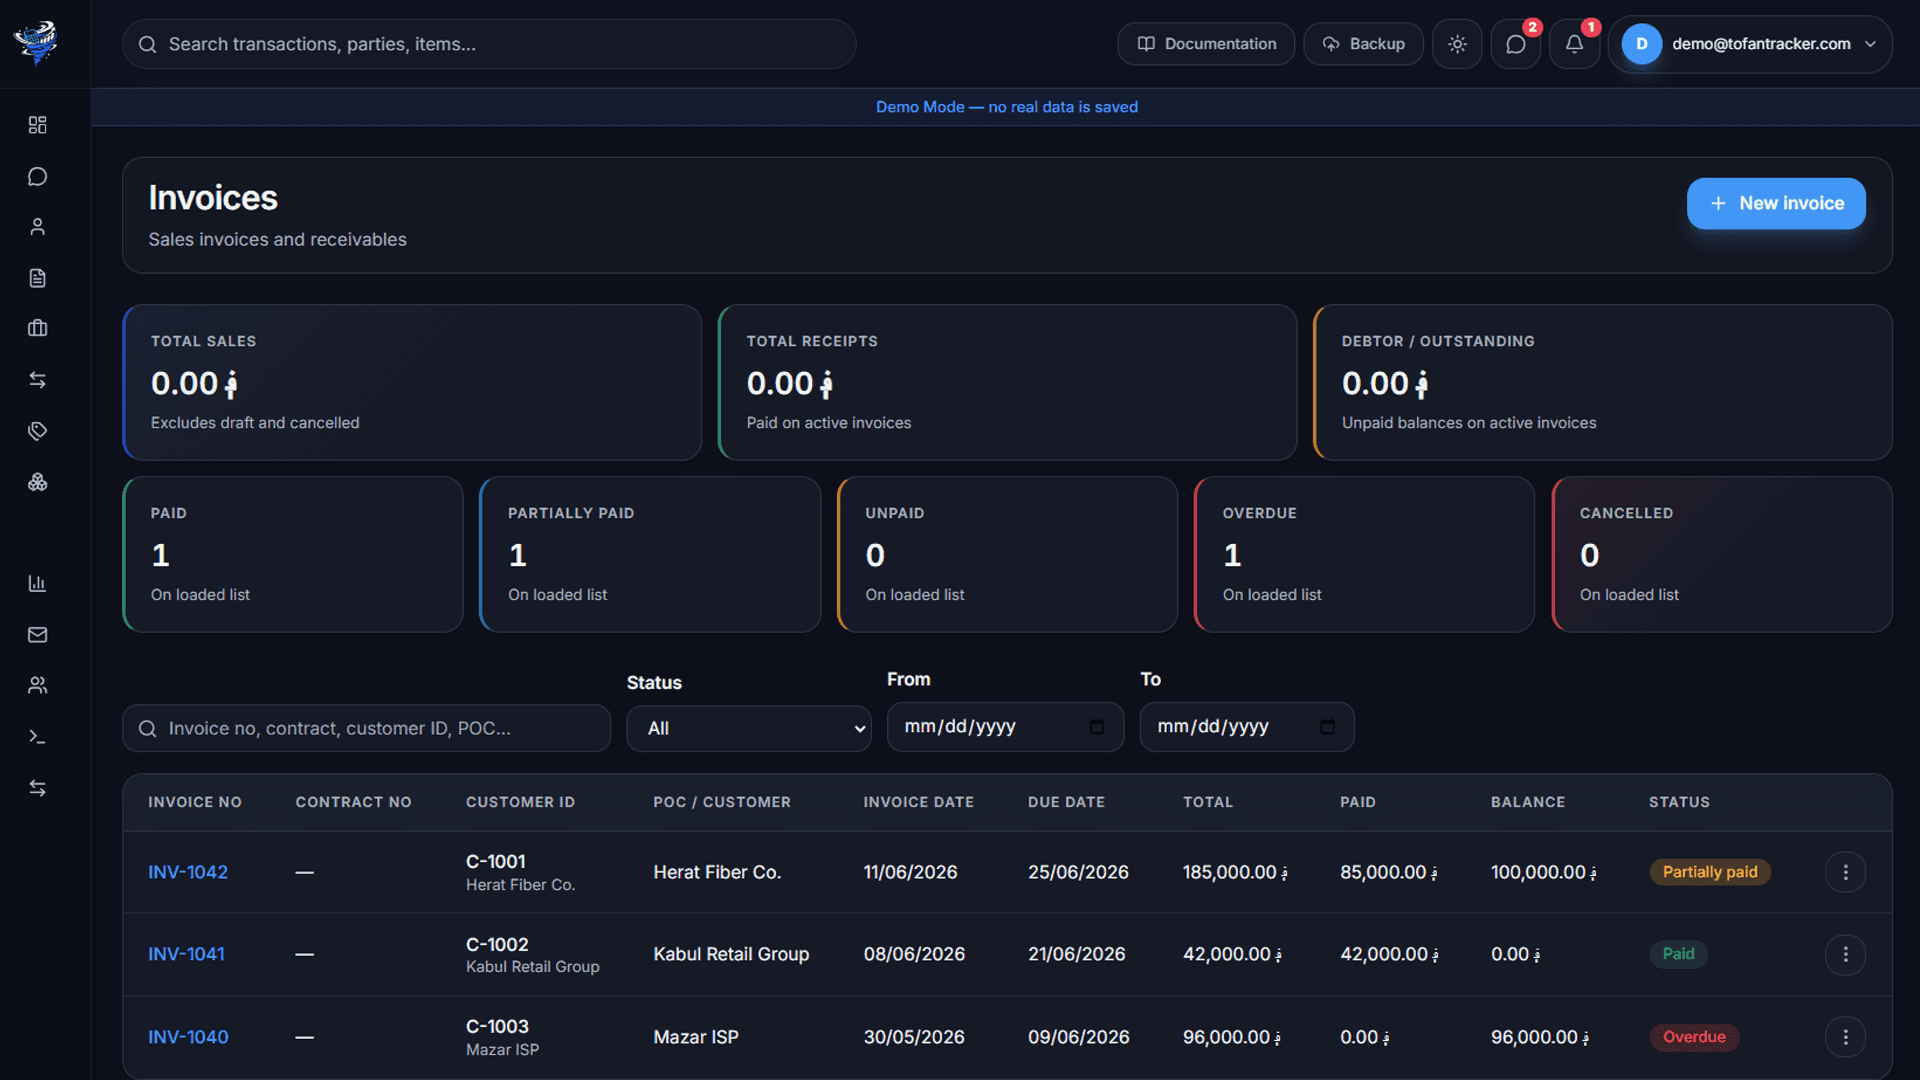Open the bar chart reports icon in sidebar
1920x1080 pixels.
point(37,583)
